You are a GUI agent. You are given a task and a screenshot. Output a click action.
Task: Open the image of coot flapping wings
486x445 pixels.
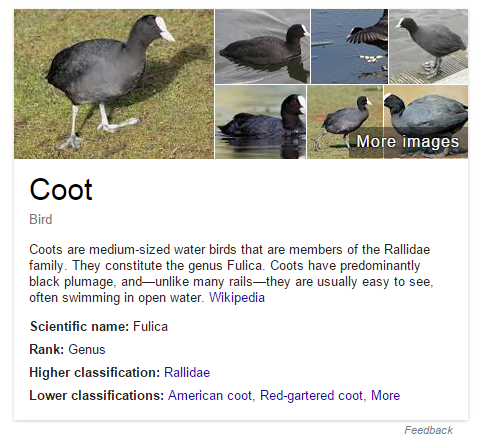350,46
